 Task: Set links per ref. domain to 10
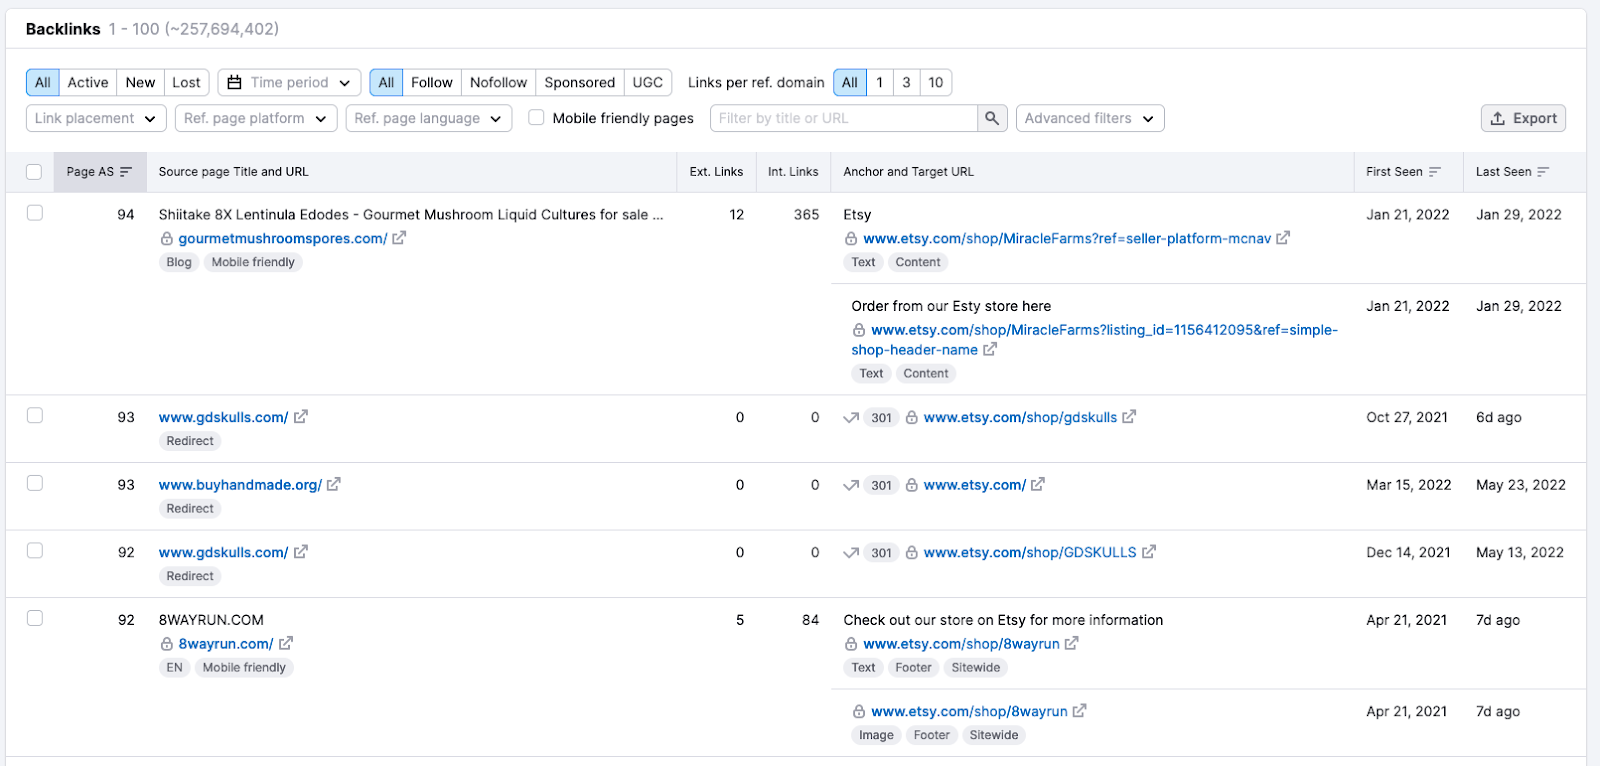(936, 82)
